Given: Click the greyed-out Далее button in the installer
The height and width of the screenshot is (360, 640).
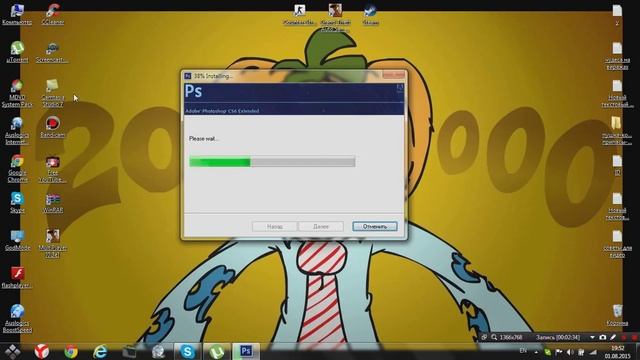Looking at the screenshot, I should pyautogui.click(x=321, y=226).
